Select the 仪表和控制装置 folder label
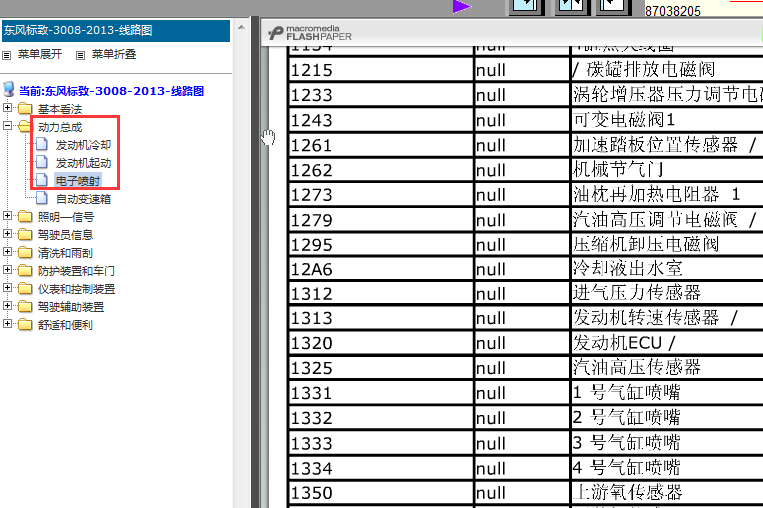The height and width of the screenshot is (508, 763). click(x=76, y=289)
